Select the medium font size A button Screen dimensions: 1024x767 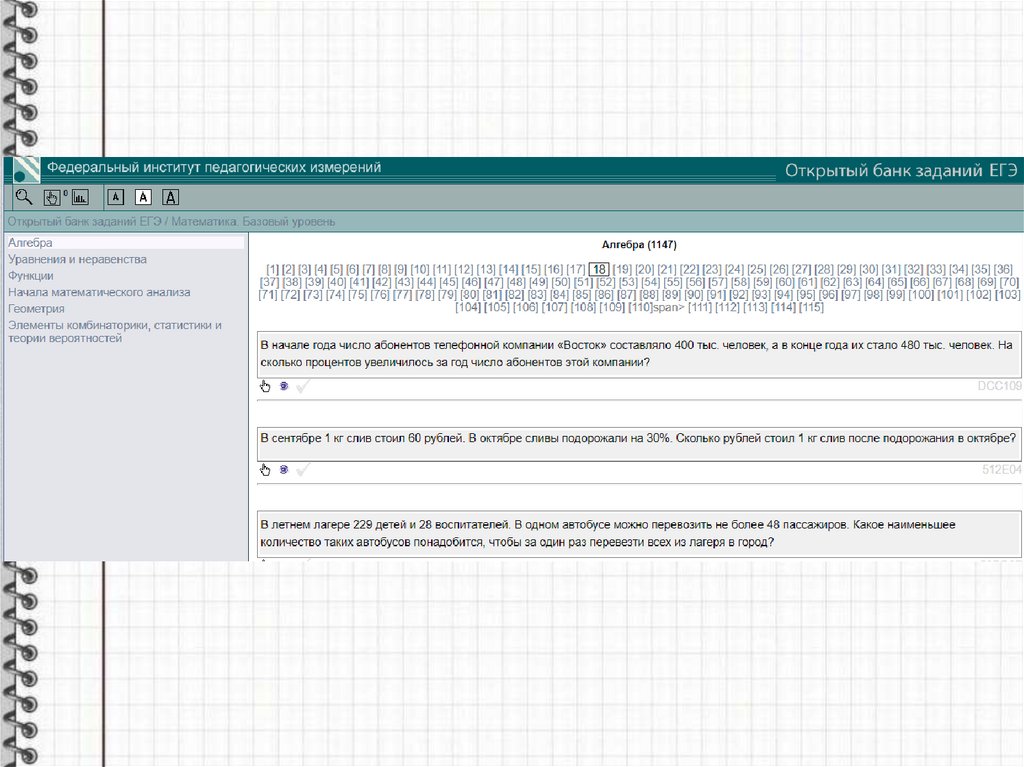point(143,197)
